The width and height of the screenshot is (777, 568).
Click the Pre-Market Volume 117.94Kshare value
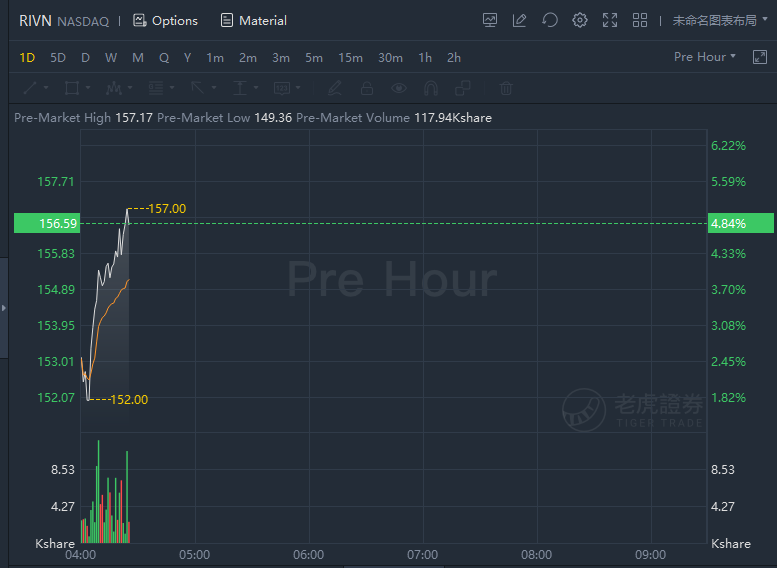(x=453, y=118)
